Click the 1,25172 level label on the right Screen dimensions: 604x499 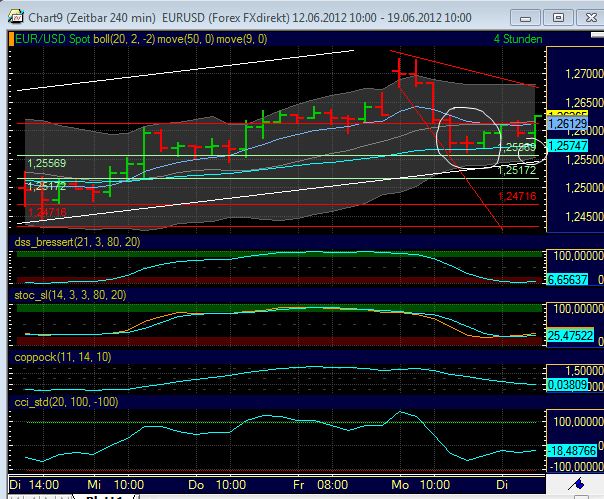517,170
